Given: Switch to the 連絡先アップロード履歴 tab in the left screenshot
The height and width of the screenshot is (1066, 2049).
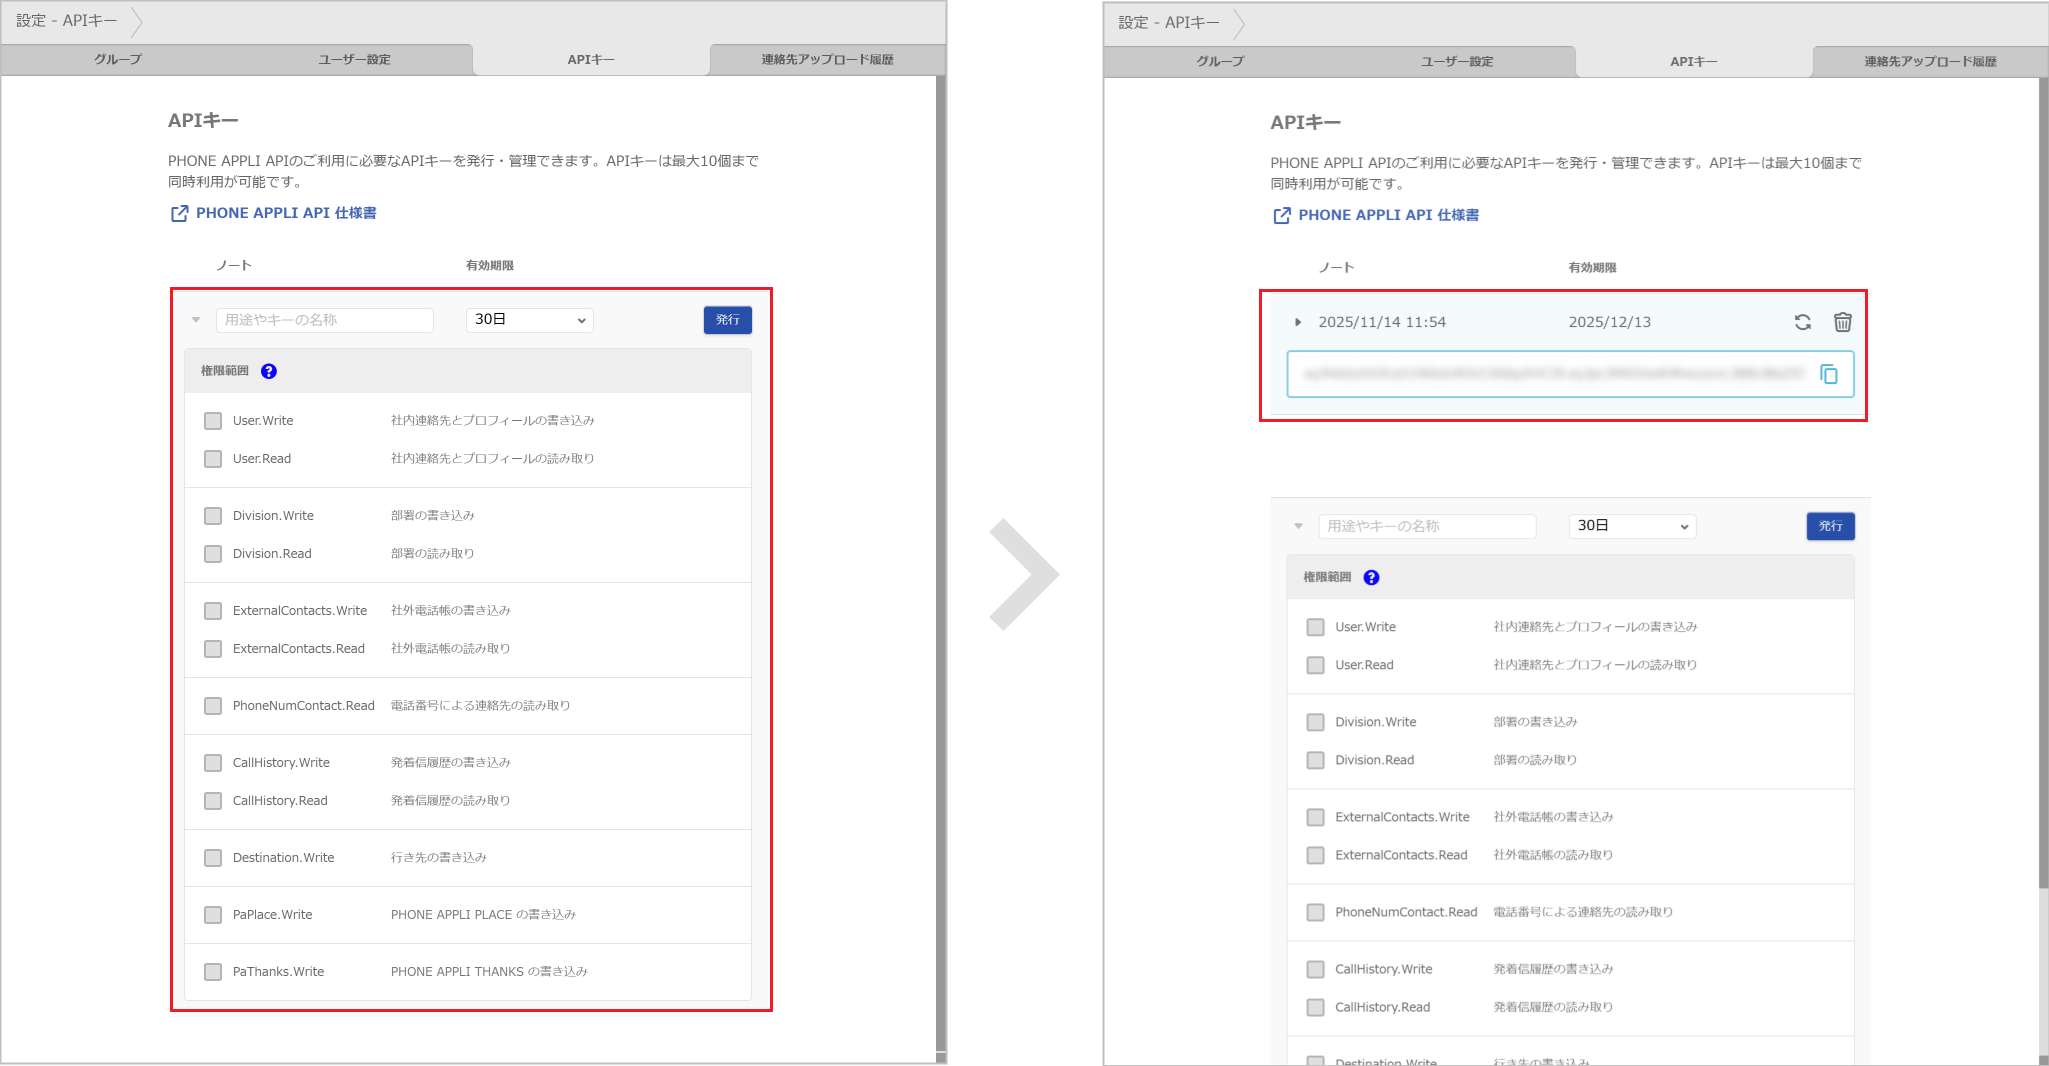Looking at the screenshot, I should click(x=827, y=60).
